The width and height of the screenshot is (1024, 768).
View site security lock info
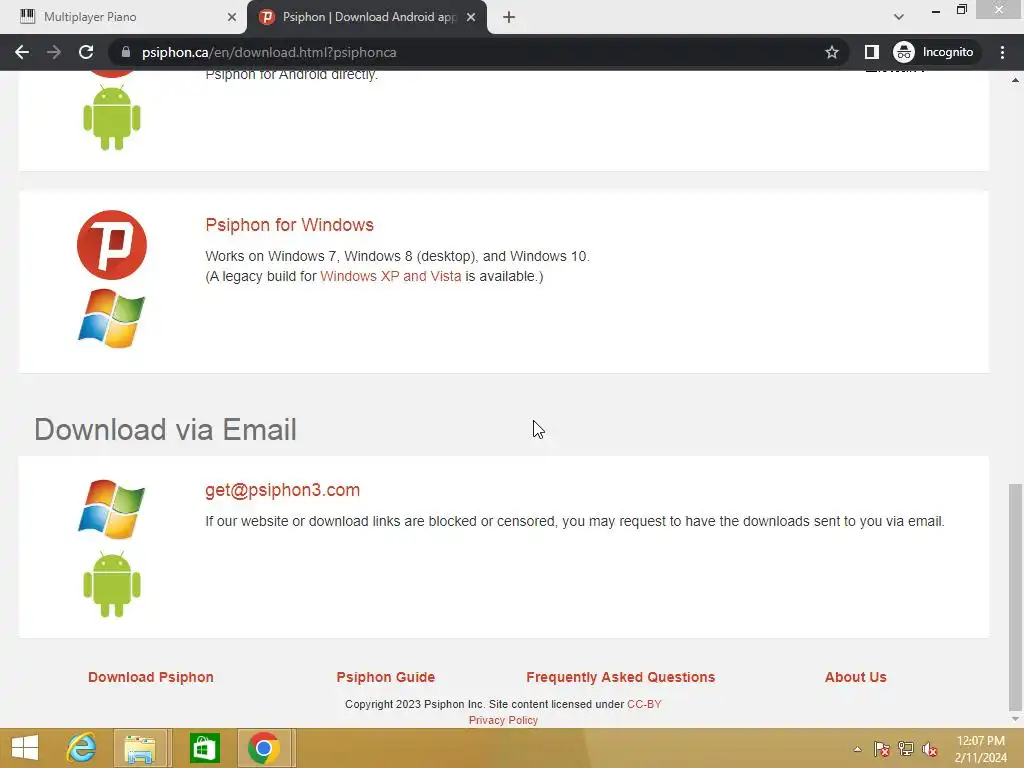coord(126,52)
